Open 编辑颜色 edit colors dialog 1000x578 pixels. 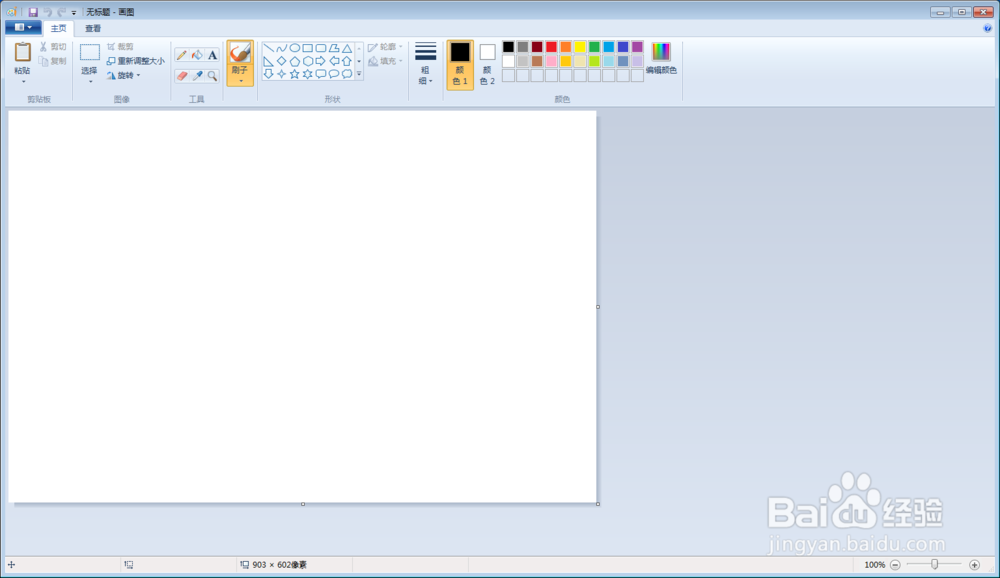pos(661,59)
